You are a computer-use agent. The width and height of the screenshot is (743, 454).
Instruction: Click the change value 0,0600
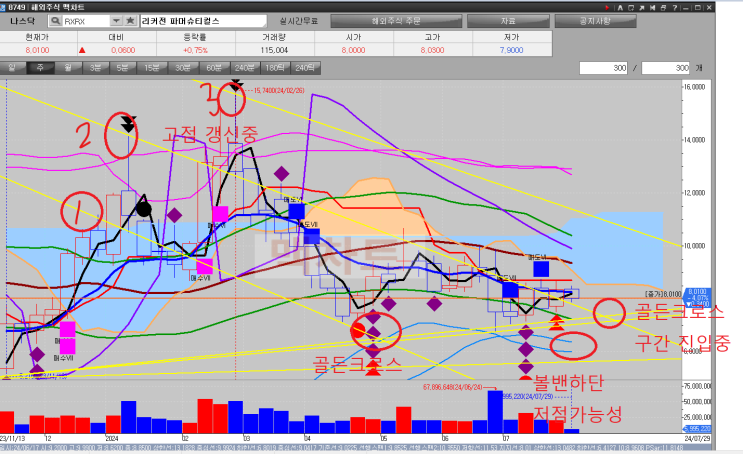coord(123,50)
